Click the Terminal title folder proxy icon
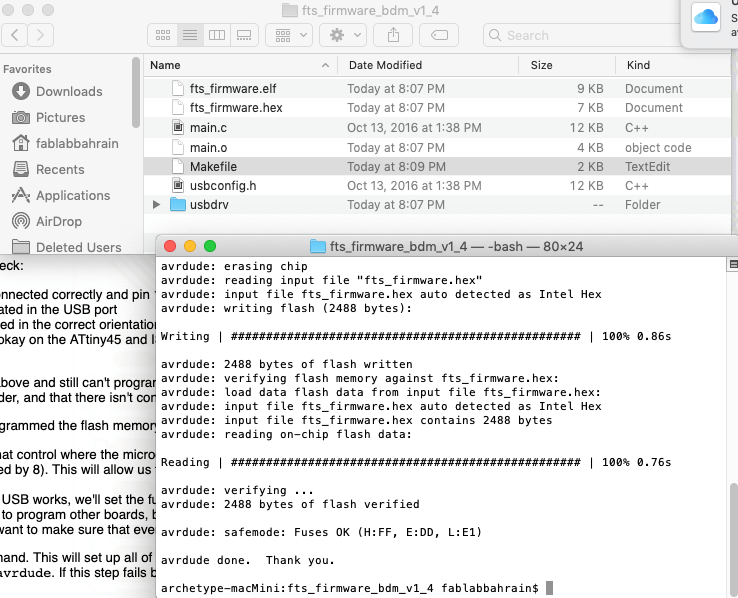The width and height of the screenshot is (738, 598). 318,246
